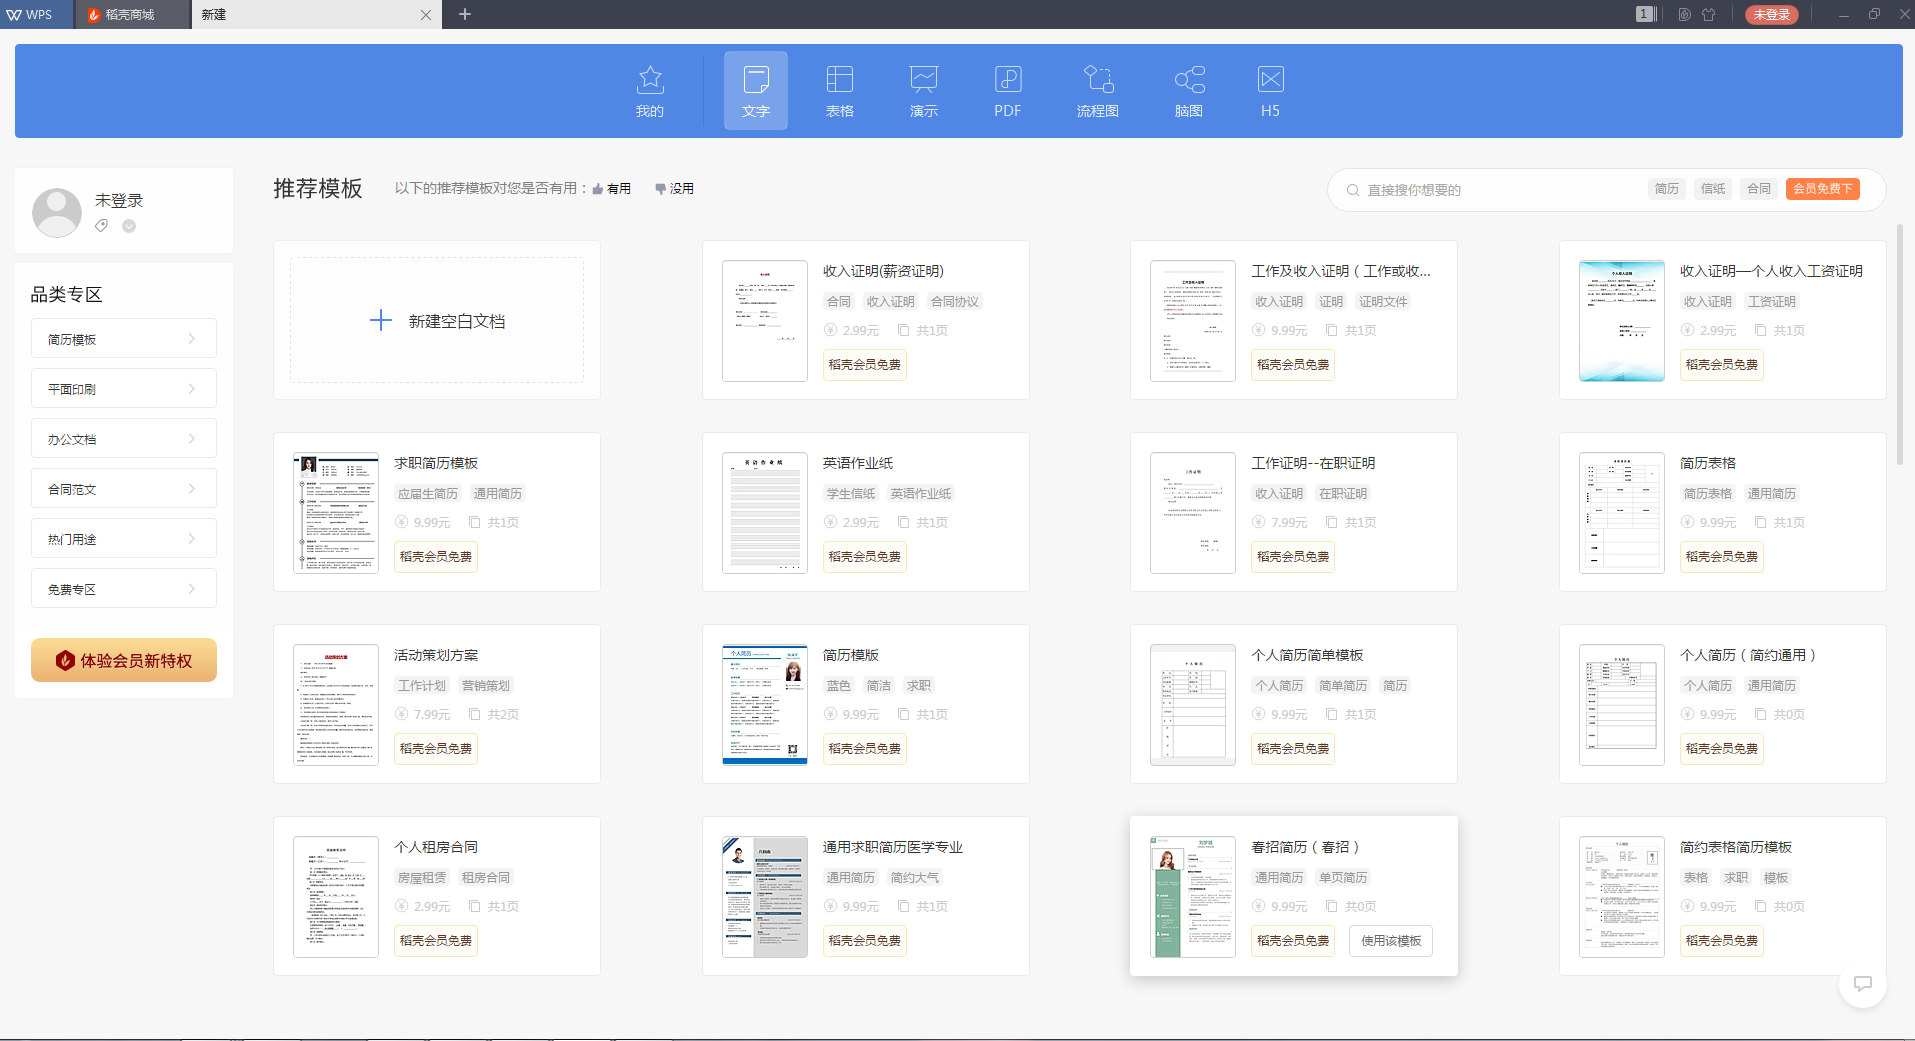Open the chat feedback bubble icon
1915x1041 pixels.
(1862, 983)
